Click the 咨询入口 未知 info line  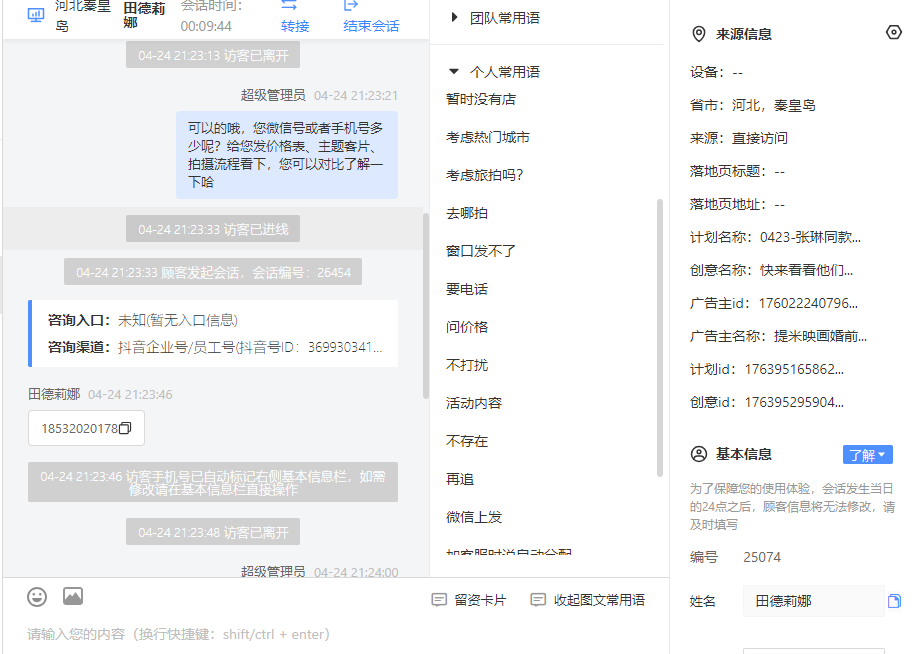143,320
